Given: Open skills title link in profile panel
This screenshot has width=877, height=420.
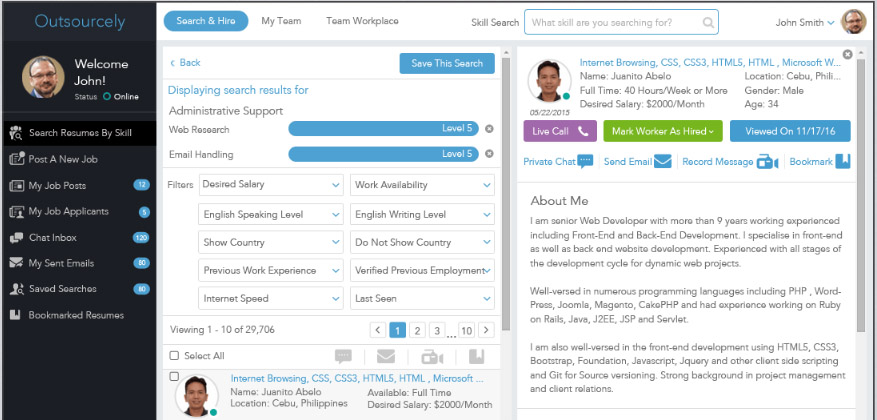Looking at the screenshot, I should coord(710,63).
